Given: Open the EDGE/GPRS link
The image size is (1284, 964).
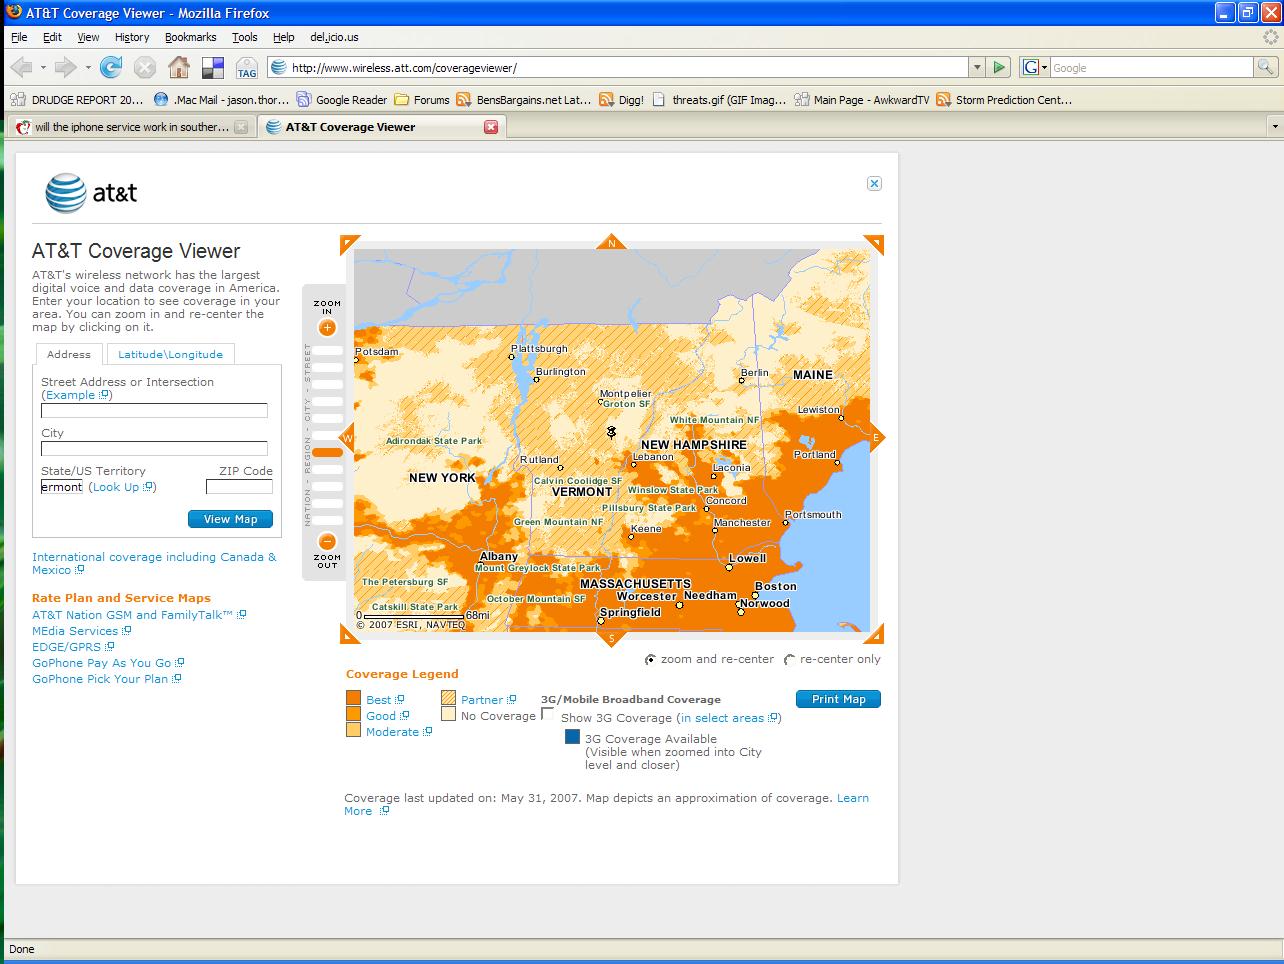Looking at the screenshot, I should pyautogui.click(x=66, y=647).
